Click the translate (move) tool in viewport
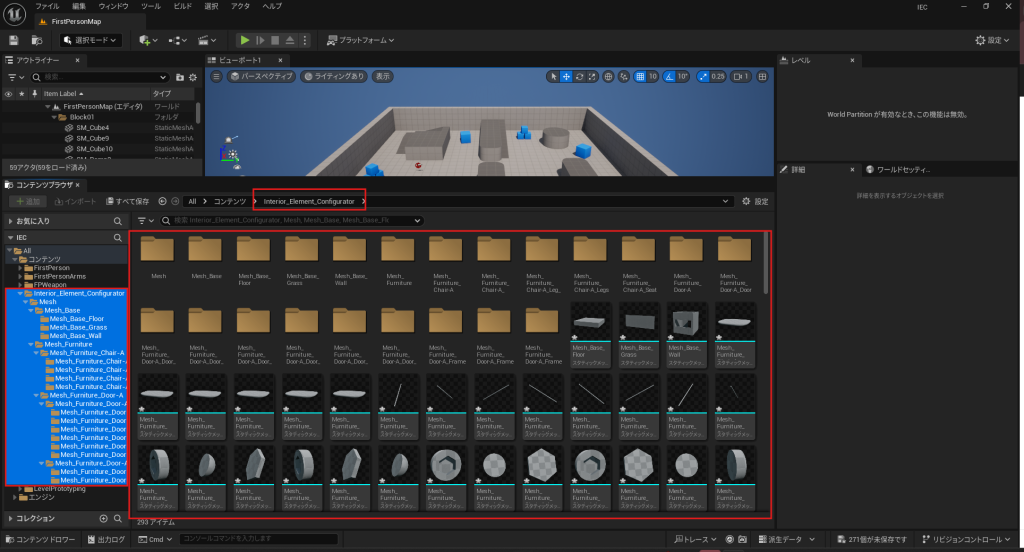1024x552 pixels. [x=566, y=76]
